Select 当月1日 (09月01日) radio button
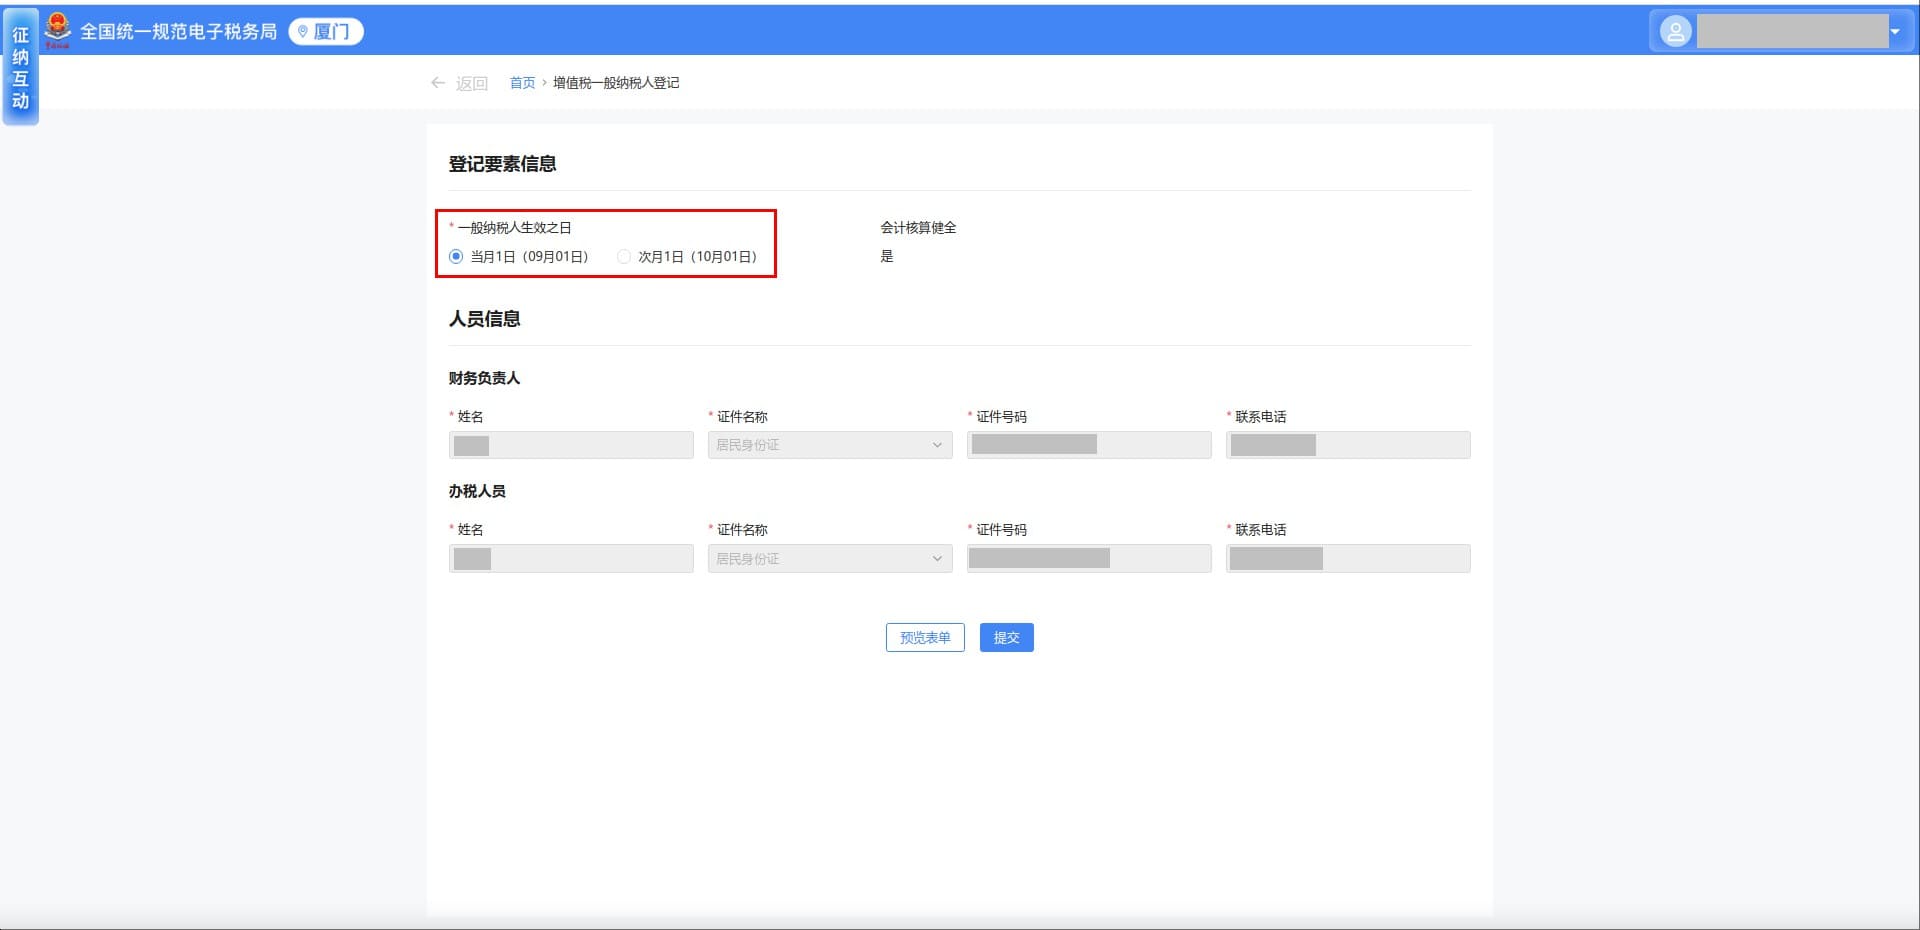This screenshot has width=1920, height=930. 457,257
